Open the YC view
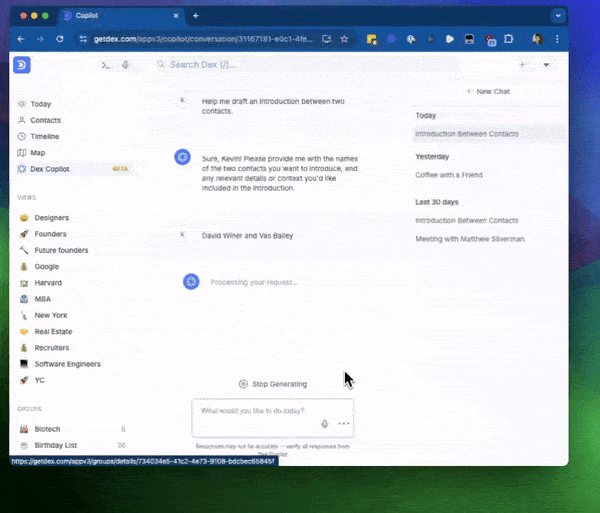 (x=39, y=380)
